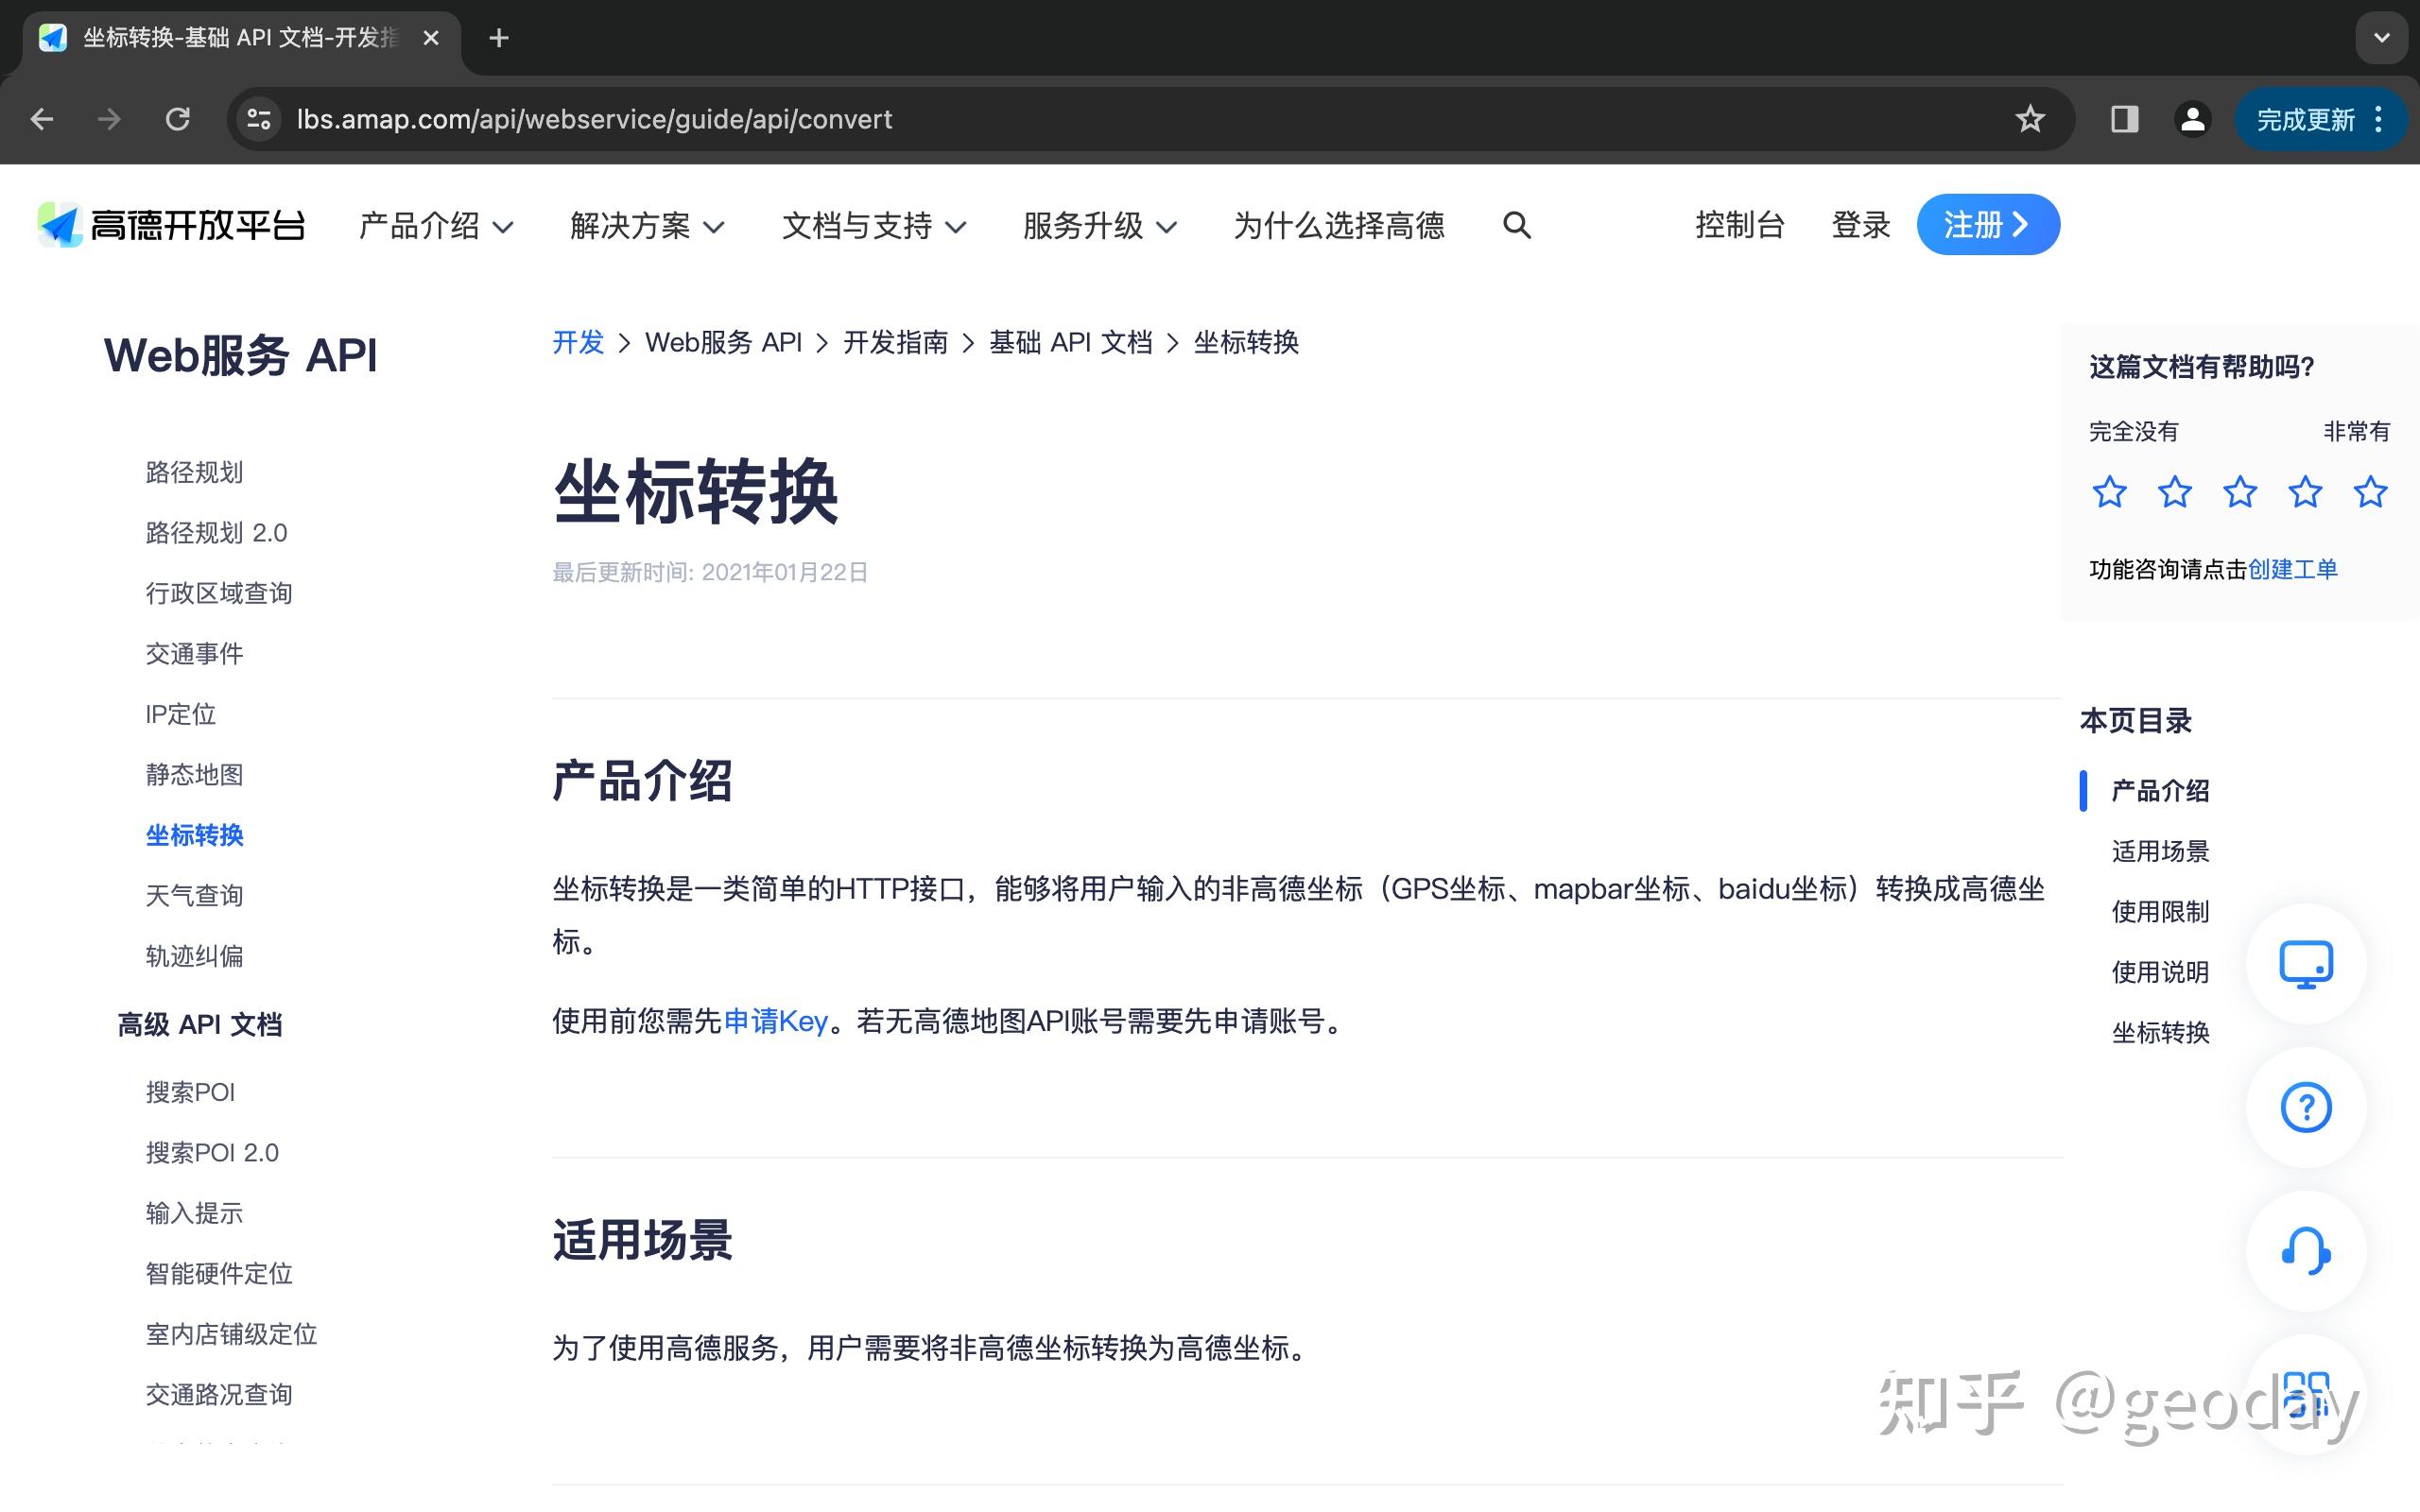Click the Web服务 API breadcrumb
This screenshot has width=2420, height=1512.
723,343
